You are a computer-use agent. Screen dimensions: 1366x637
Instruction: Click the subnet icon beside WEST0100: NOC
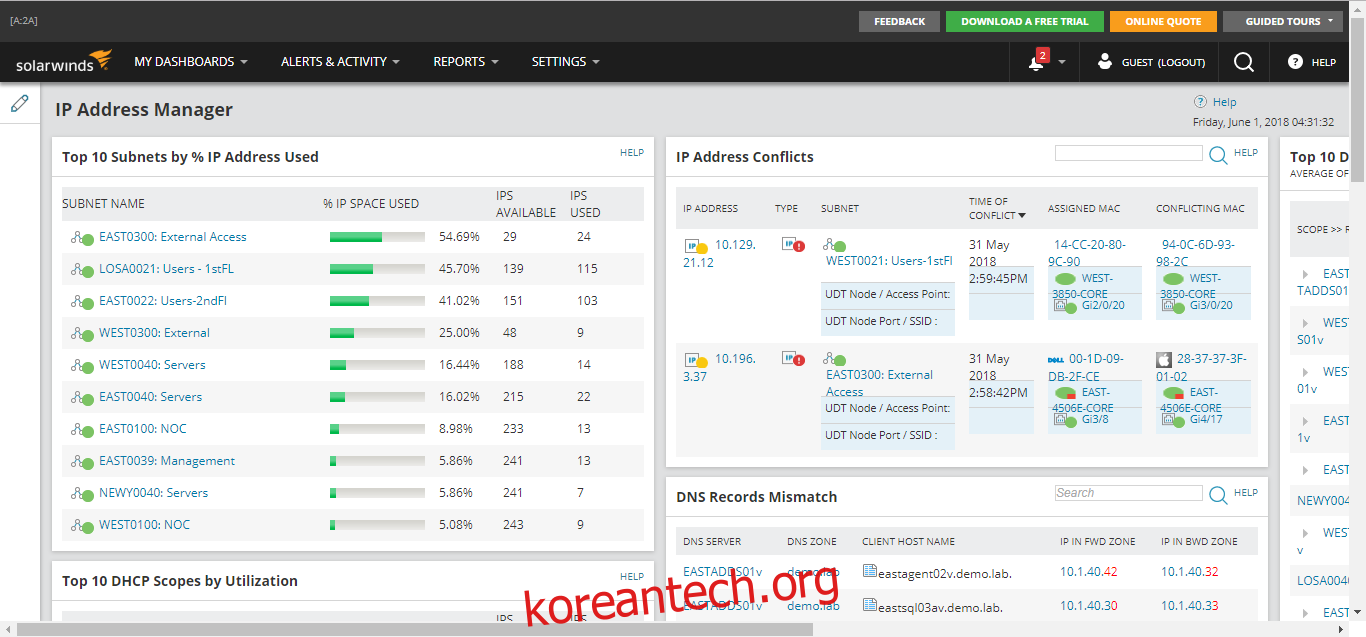(x=82, y=526)
